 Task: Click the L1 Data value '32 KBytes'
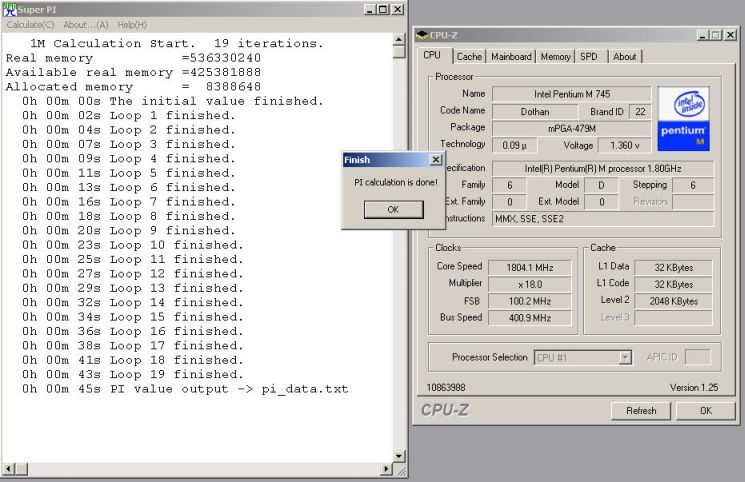tap(673, 268)
